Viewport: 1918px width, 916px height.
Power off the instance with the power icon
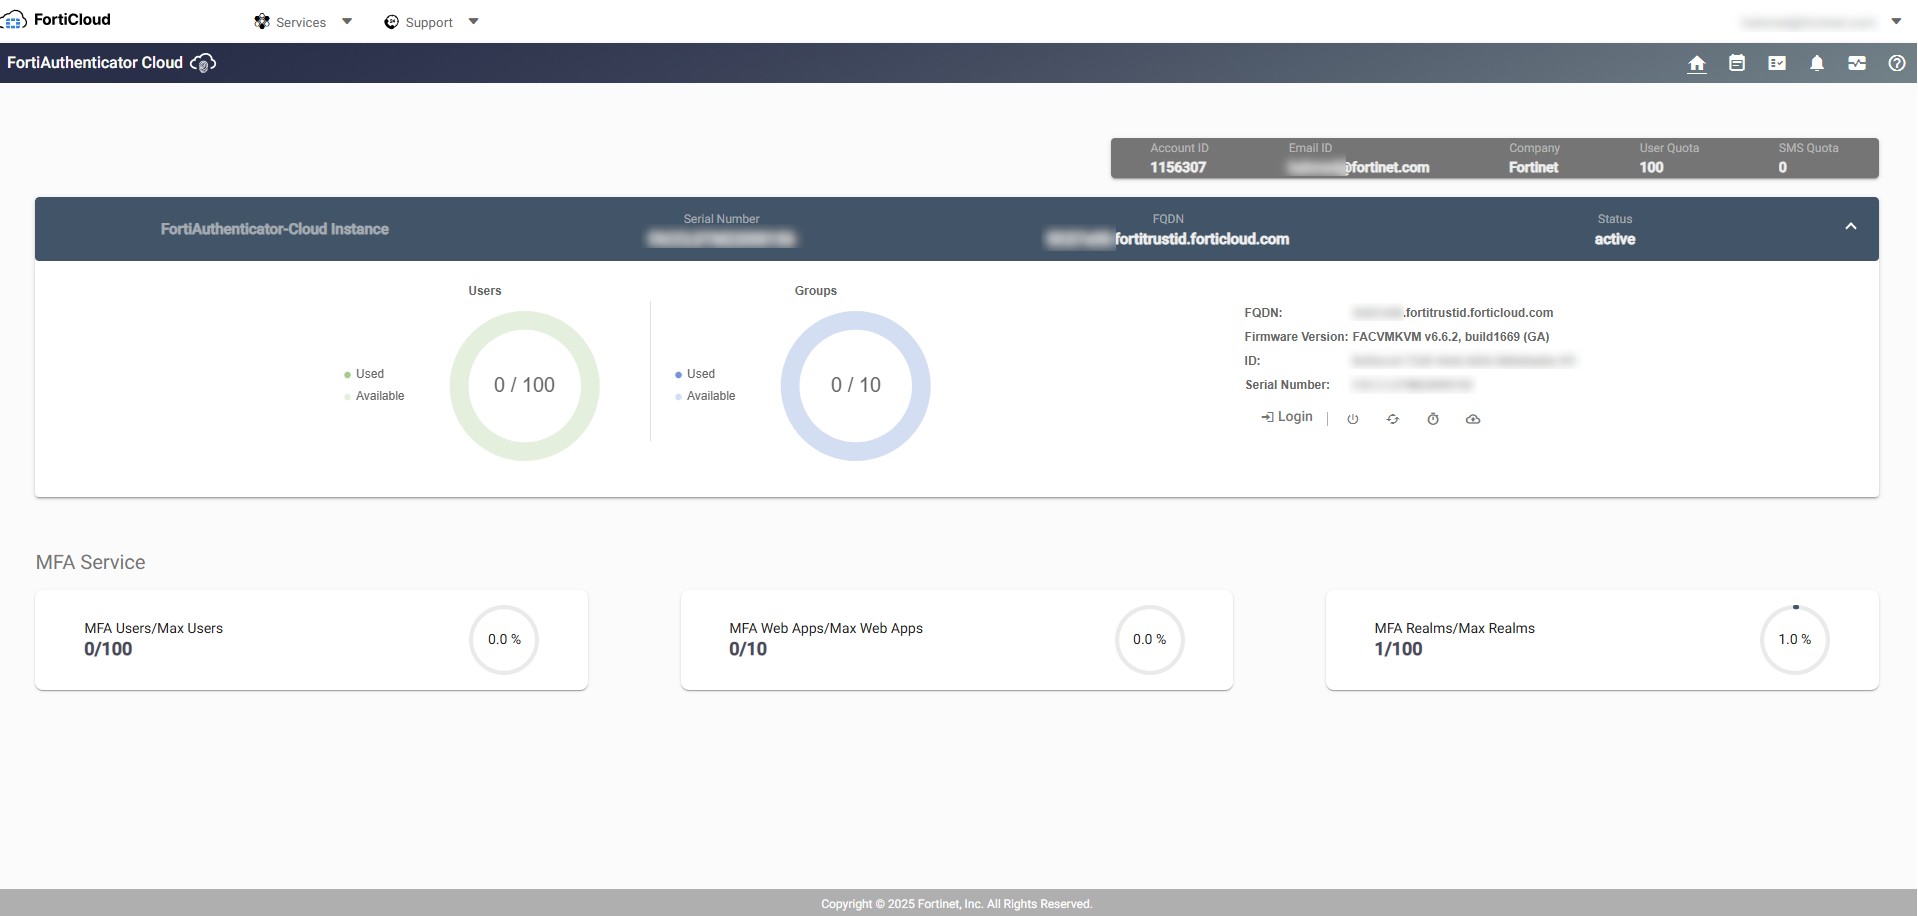point(1353,419)
